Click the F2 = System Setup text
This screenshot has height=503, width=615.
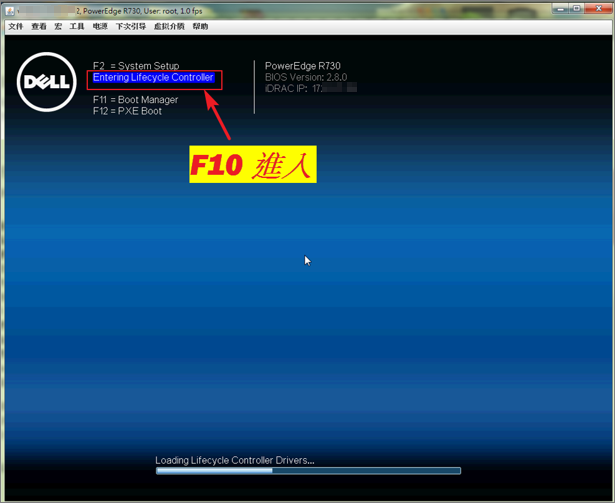coord(136,66)
